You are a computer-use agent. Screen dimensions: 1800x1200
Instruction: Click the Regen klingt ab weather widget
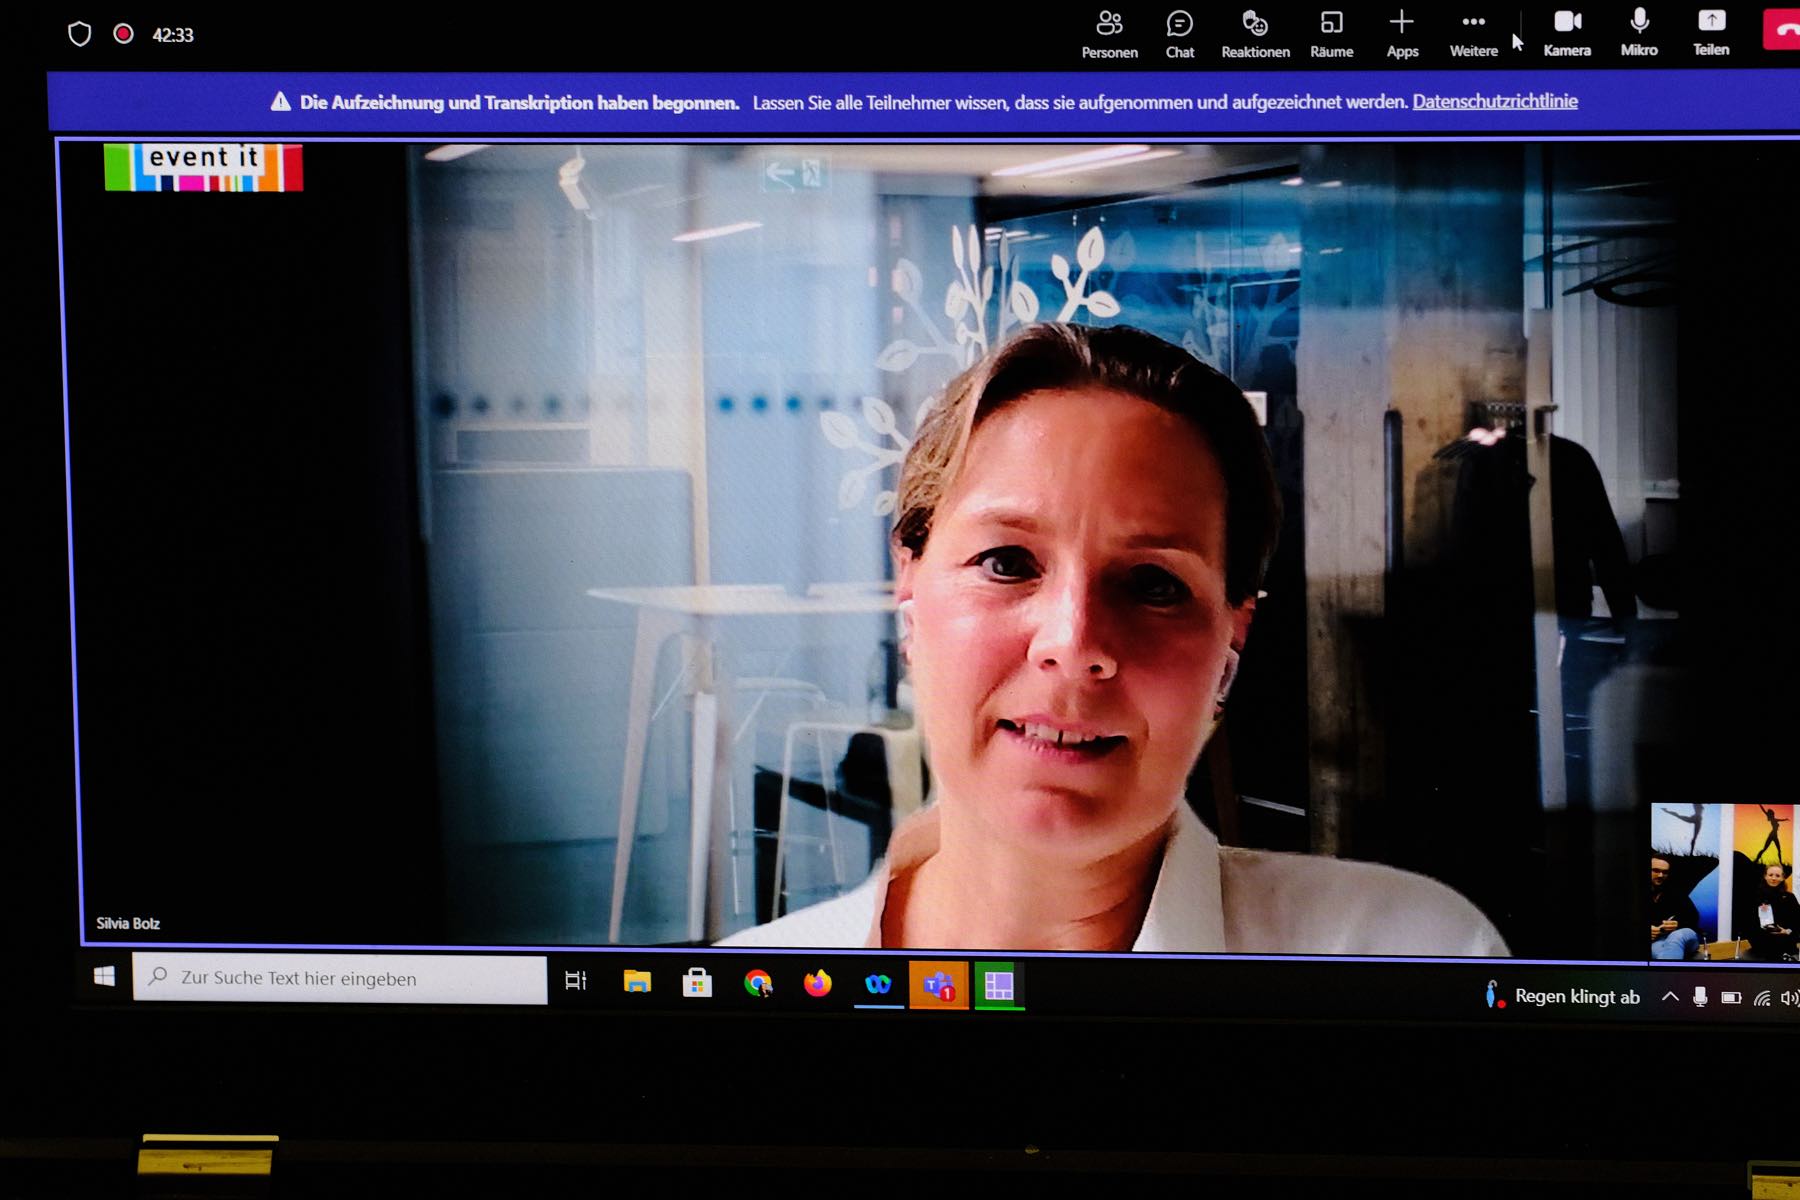pyautogui.click(x=1563, y=996)
